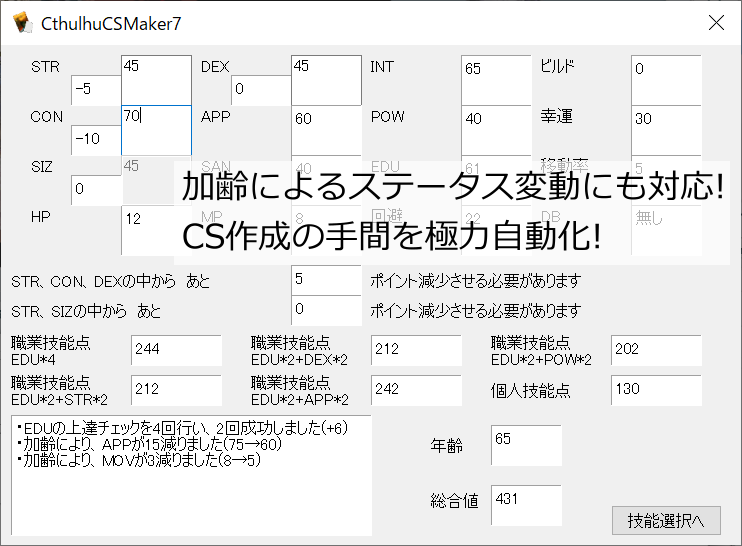Click the ビルド field showing 0
This screenshot has height=546, width=742.
[x=666, y=80]
